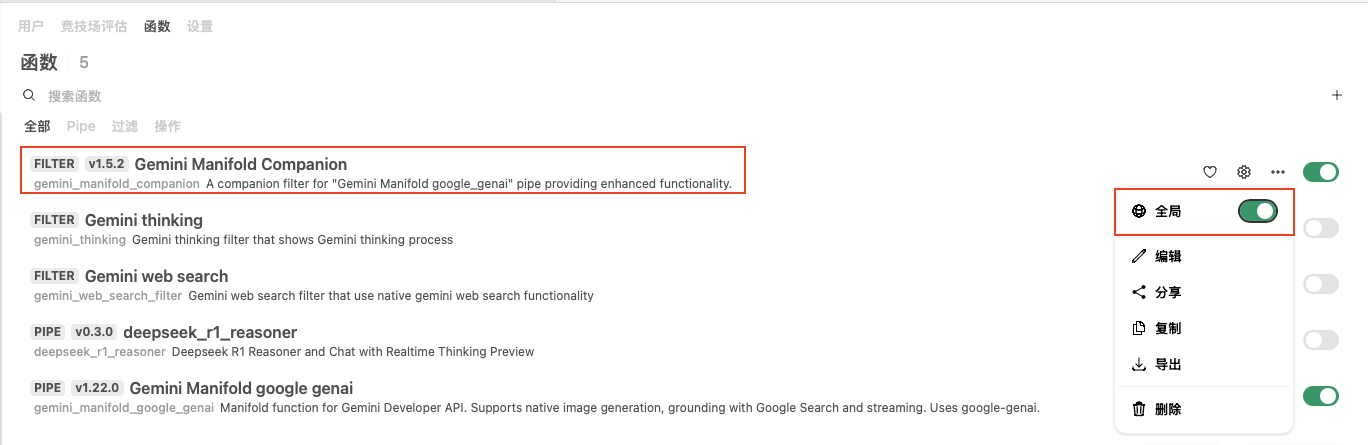
Task: Enable the Gemini thinking function toggle
Action: click(x=1321, y=228)
